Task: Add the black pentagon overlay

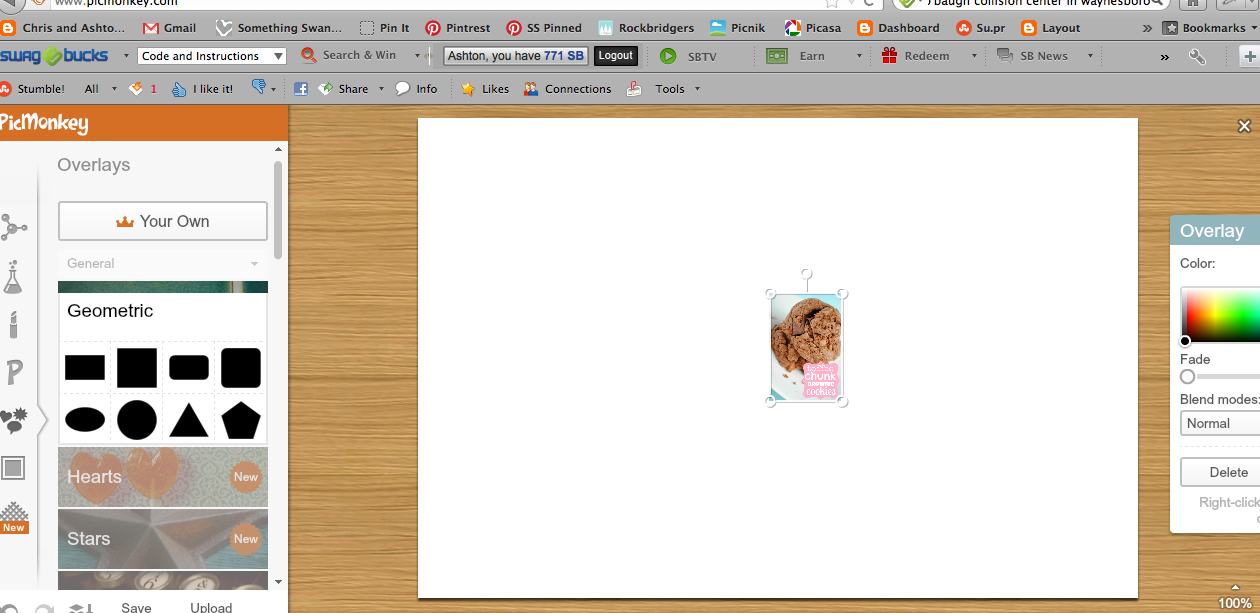Action: (x=241, y=420)
